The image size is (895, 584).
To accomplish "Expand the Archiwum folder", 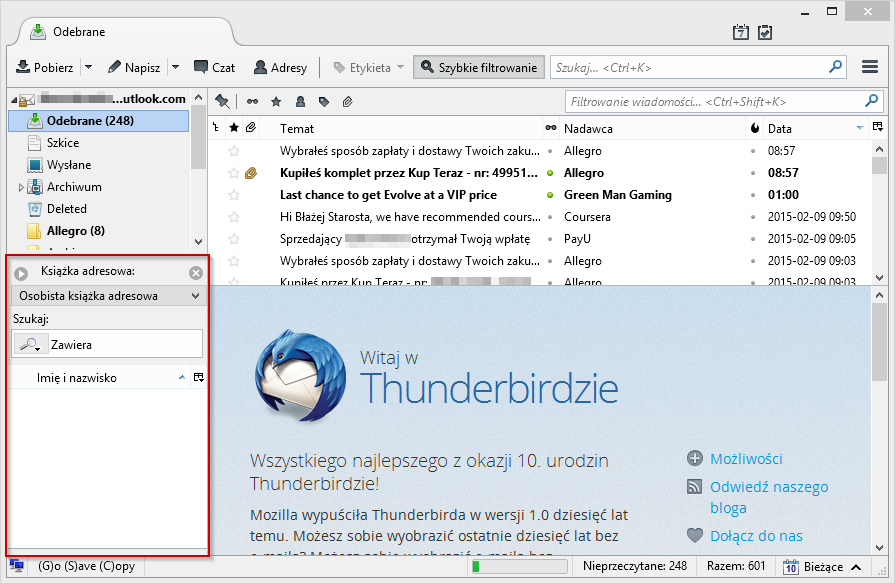I will (x=21, y=187).
